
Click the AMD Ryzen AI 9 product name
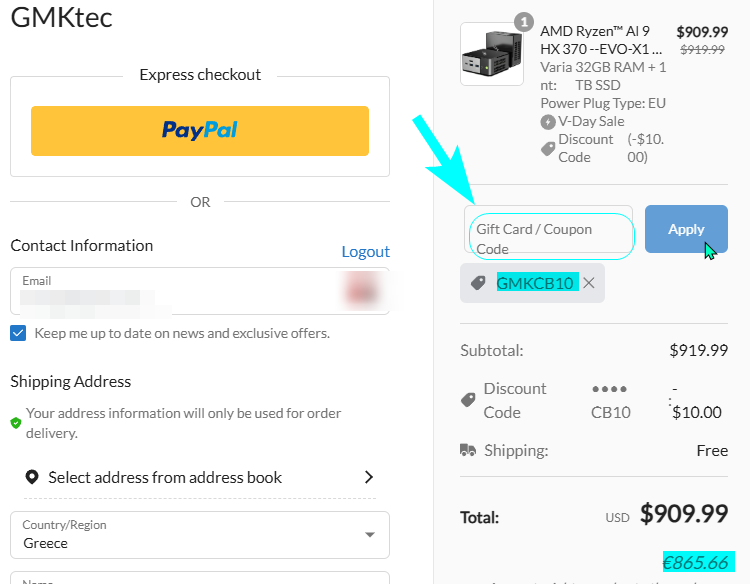tap(601, 40)
